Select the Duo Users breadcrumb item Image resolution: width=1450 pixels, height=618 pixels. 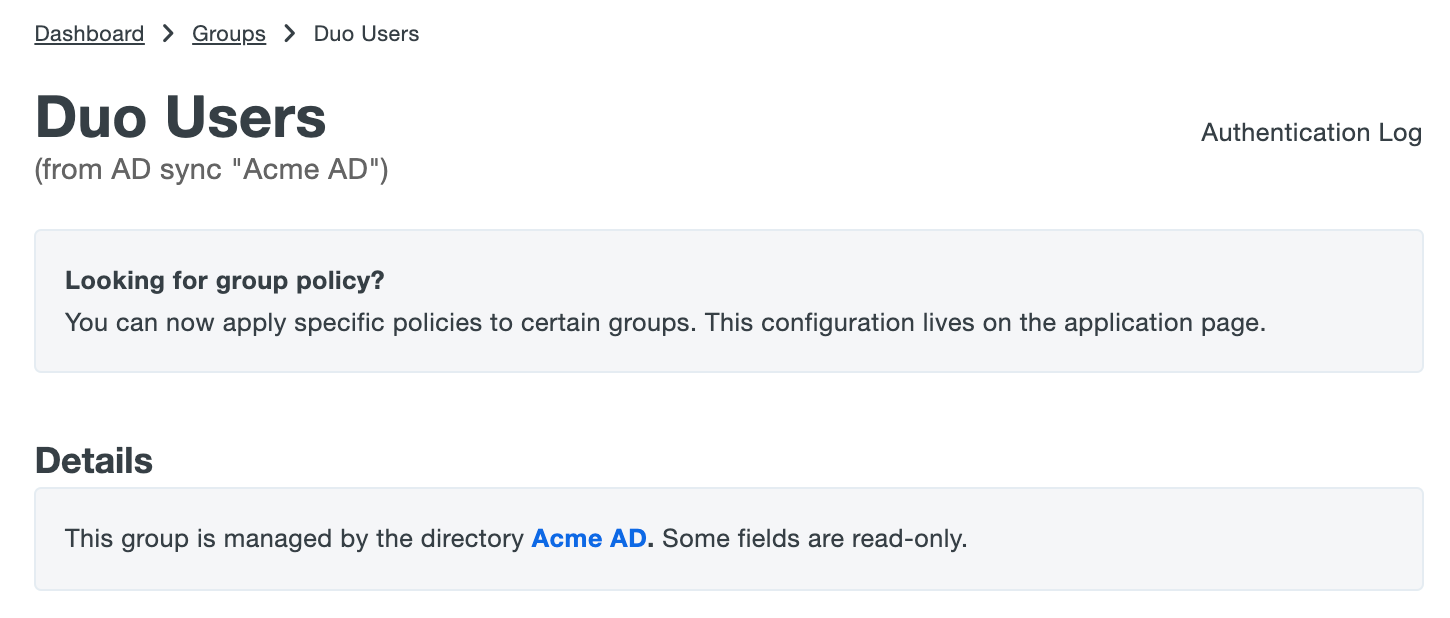(366, 33)
